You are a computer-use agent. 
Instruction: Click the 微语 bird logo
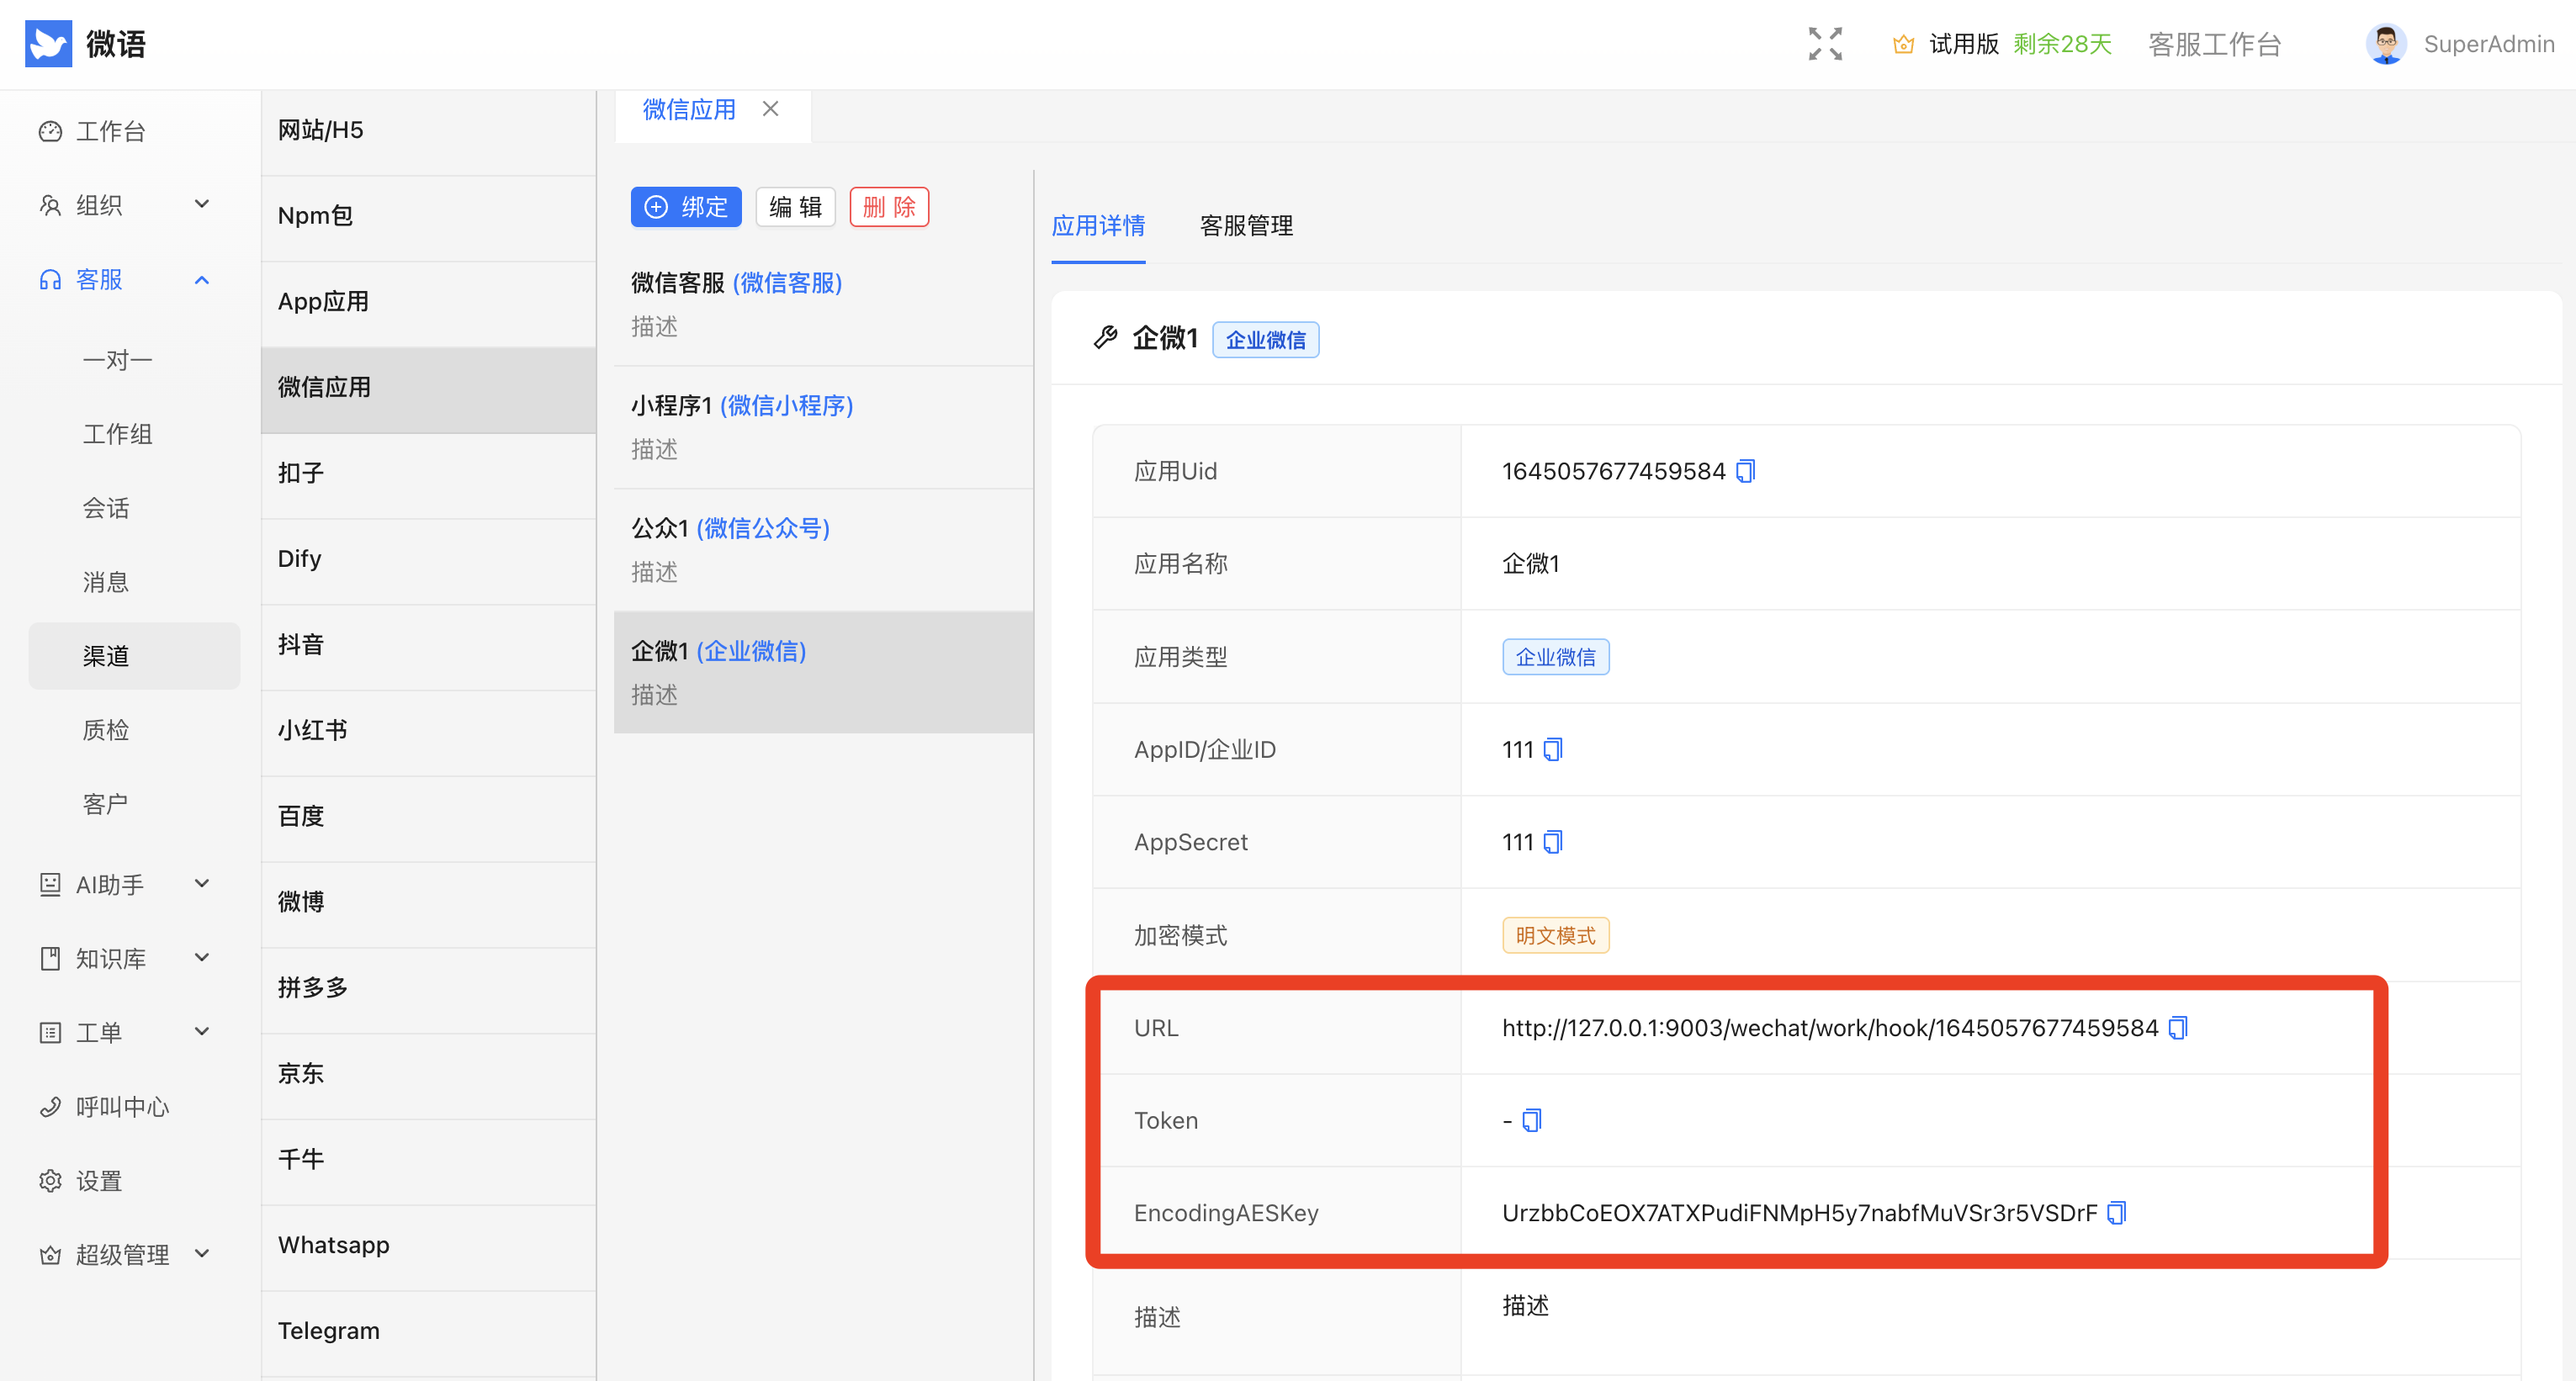coord(48,44)
